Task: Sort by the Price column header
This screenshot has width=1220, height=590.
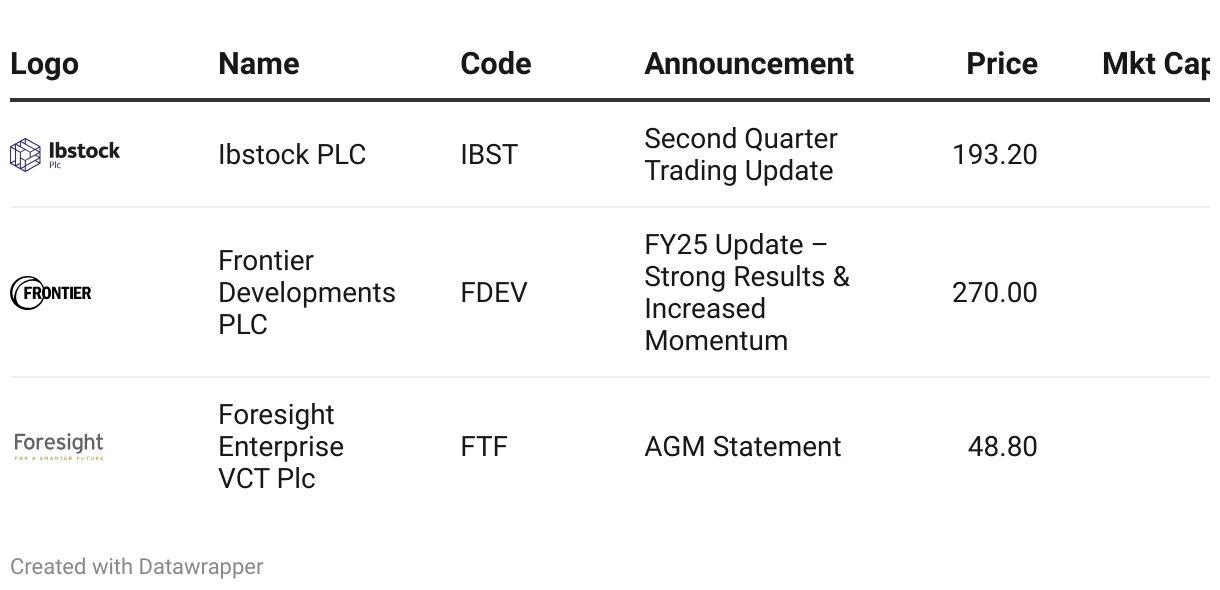Action: (x=1001, y=64)
